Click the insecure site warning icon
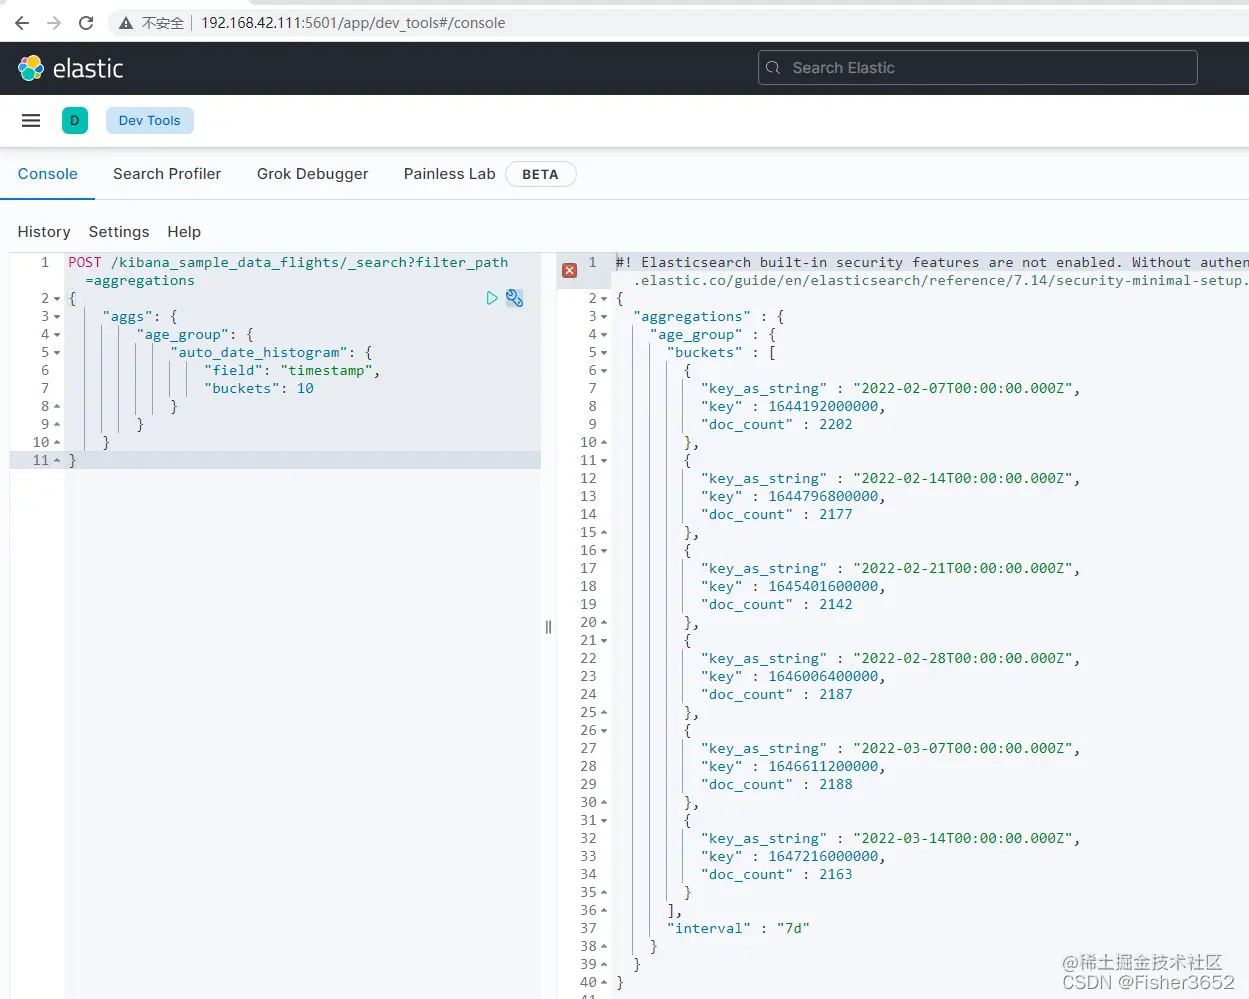Image resolution: width=1249 pixels, height=999 pixels. [x=126, y=22]
